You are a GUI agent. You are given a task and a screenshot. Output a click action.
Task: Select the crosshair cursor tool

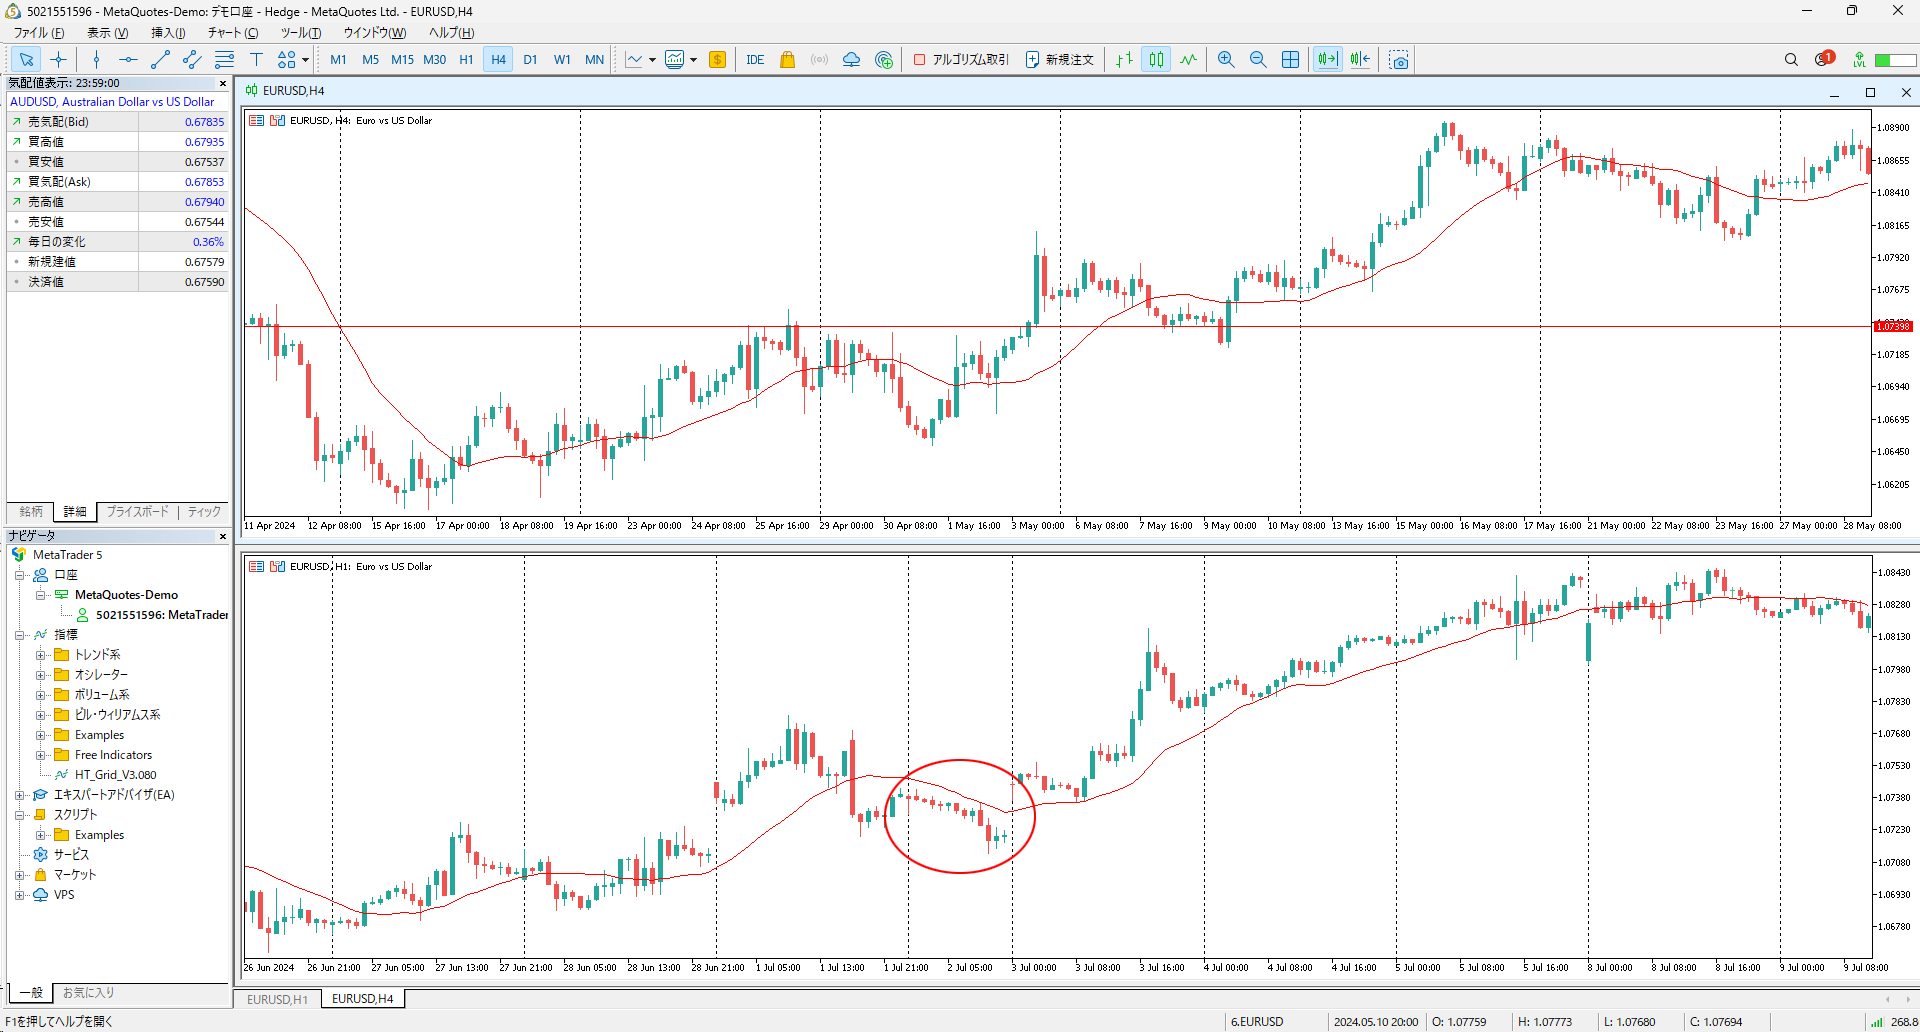pyautogui.click(x=59, y=60)
